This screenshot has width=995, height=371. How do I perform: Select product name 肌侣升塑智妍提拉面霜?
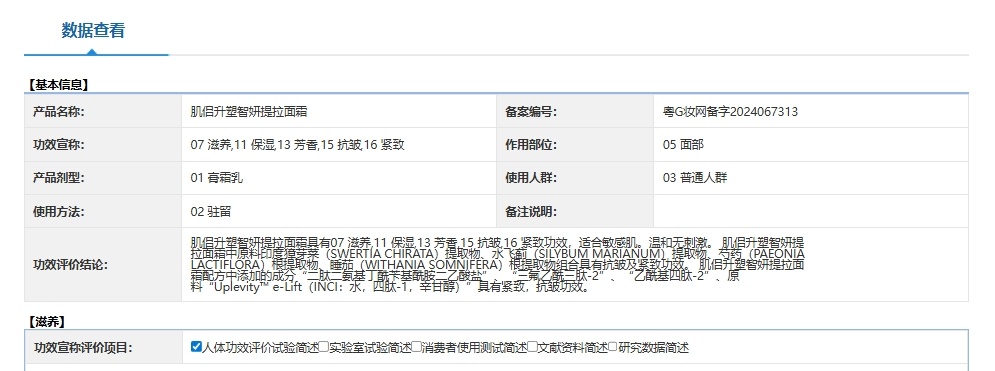249,112
